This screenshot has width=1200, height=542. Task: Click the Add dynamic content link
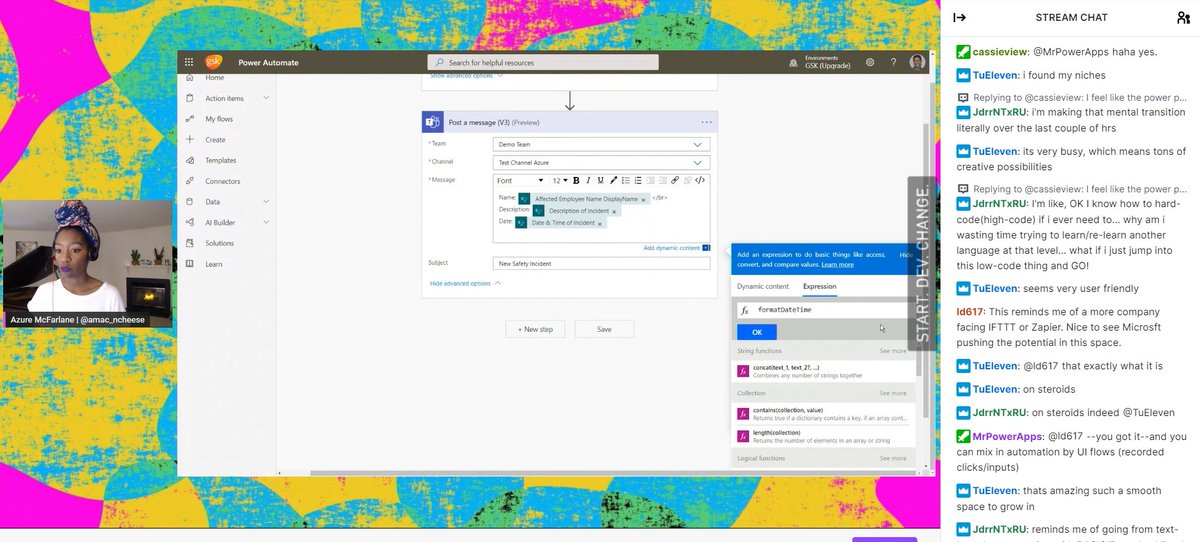[671, 248]
